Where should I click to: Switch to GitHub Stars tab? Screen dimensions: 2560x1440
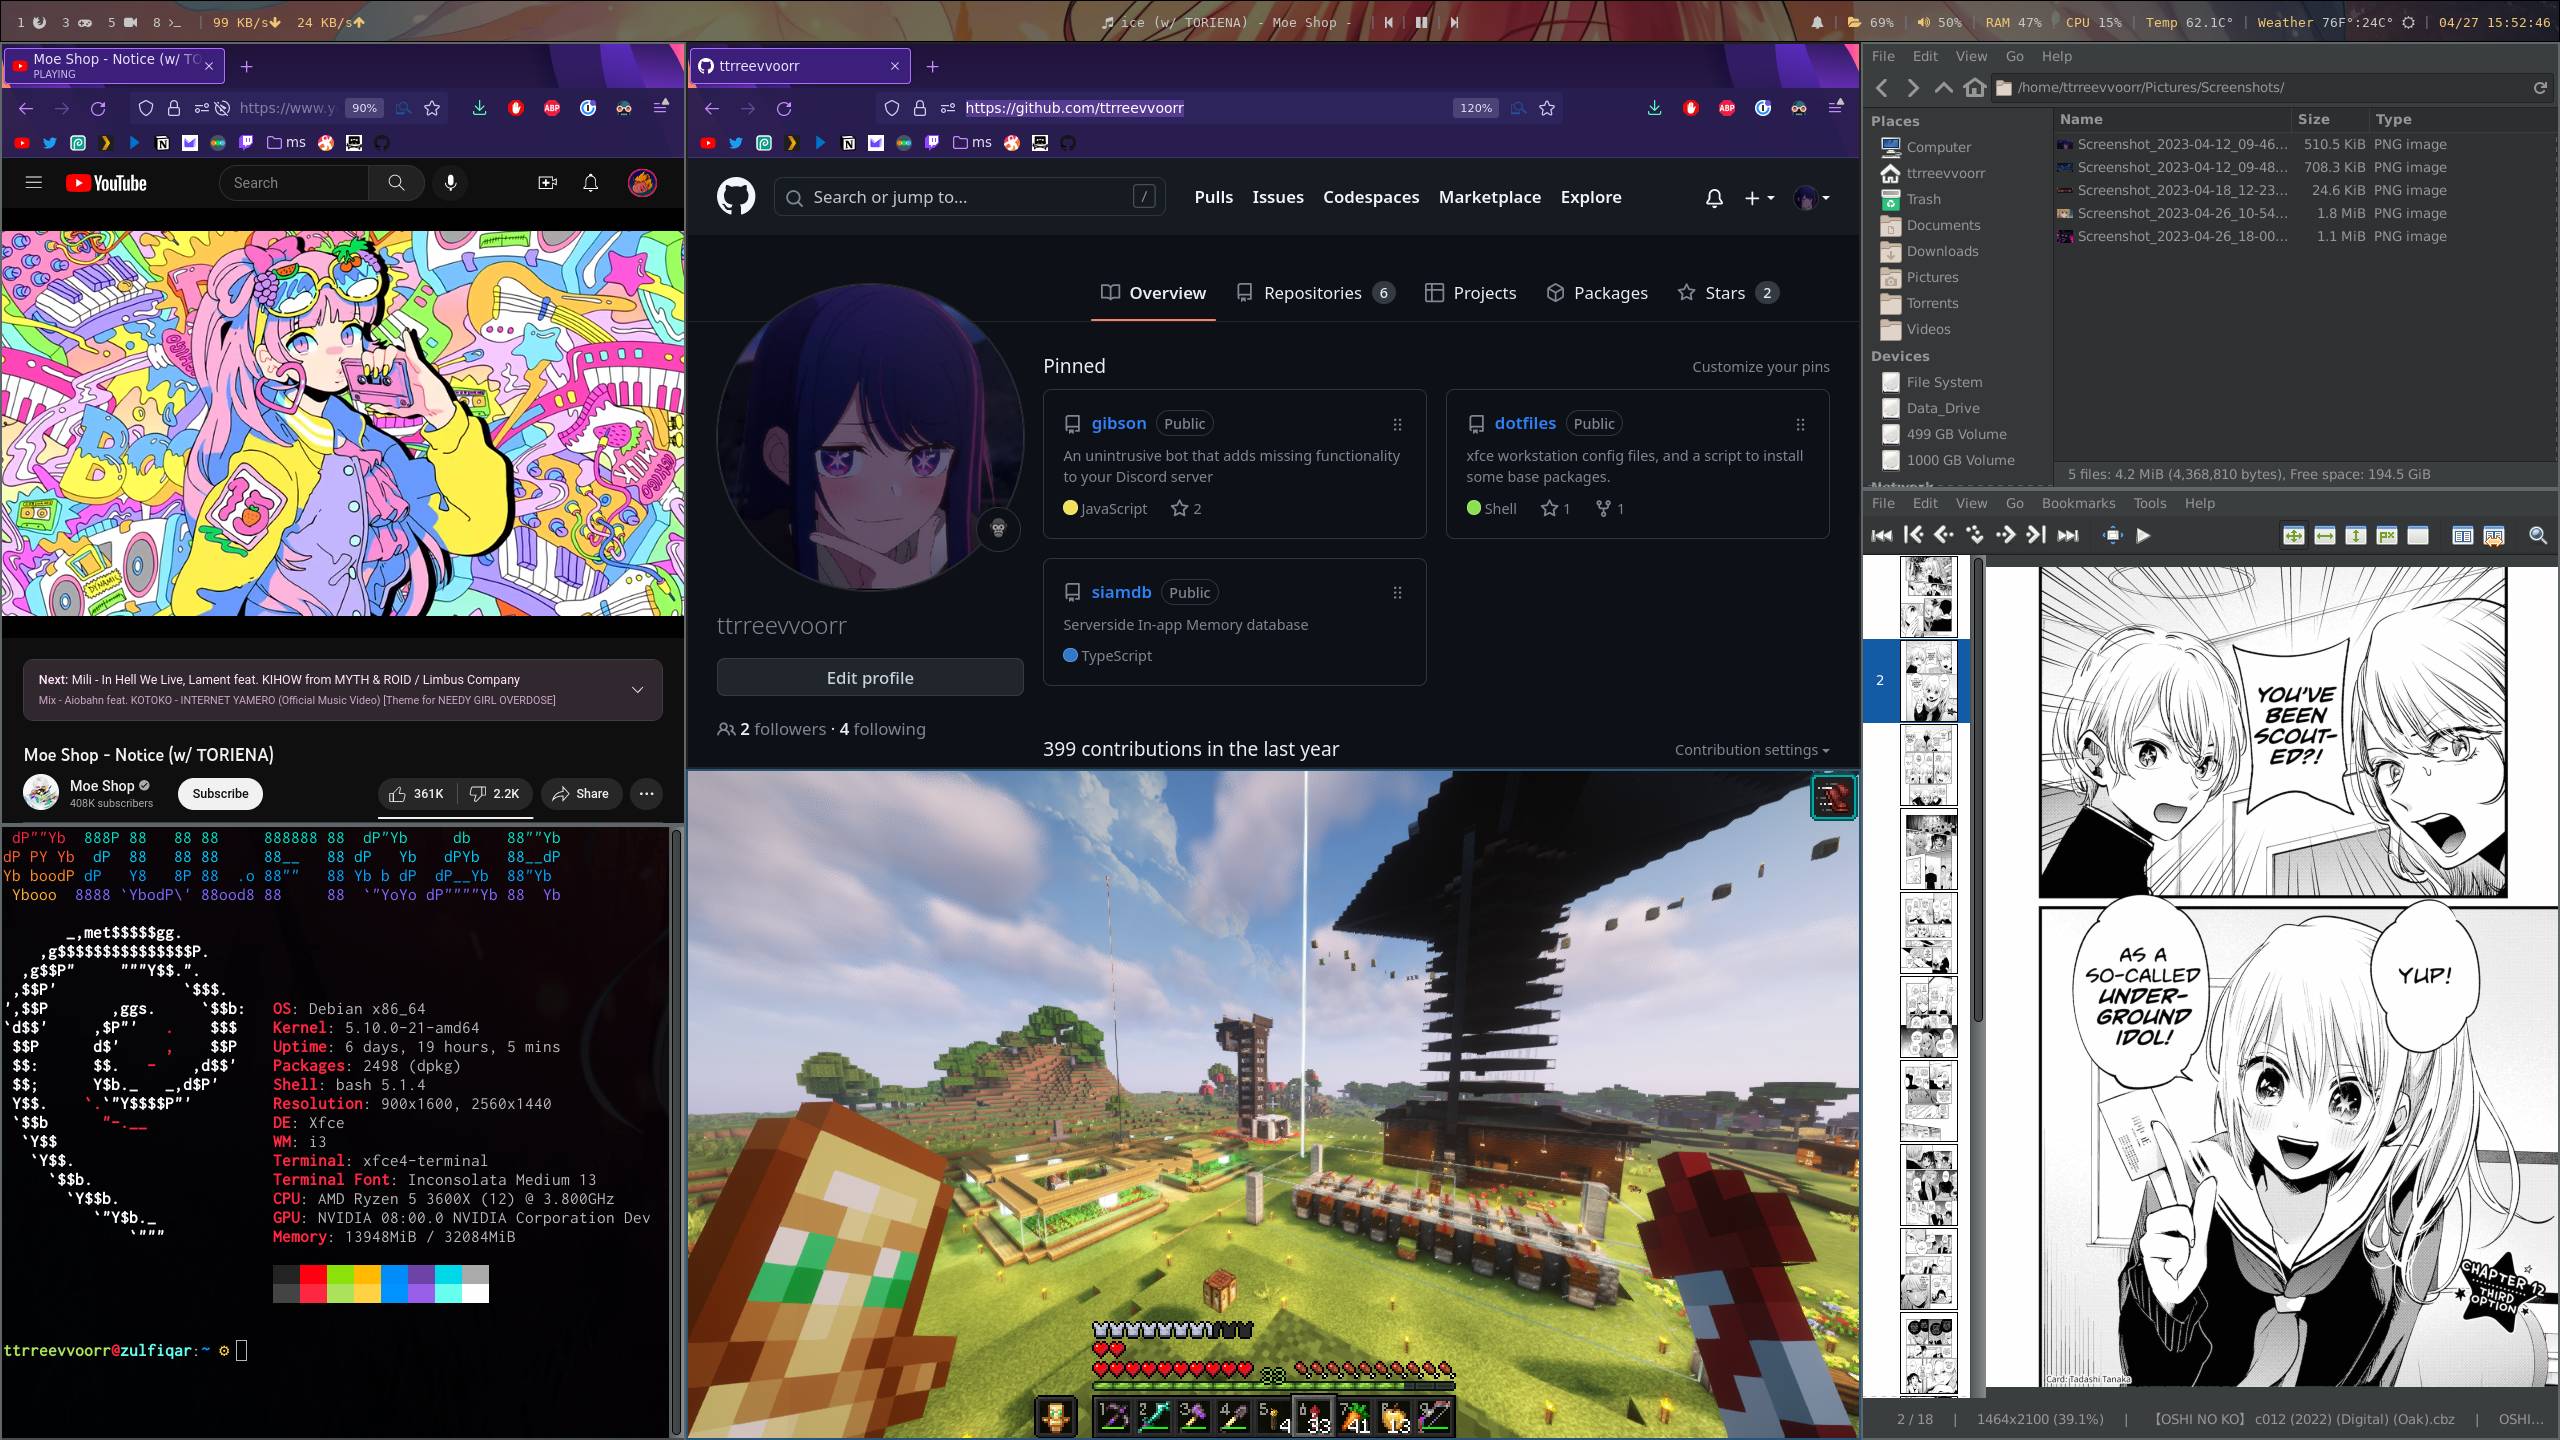[x=1727, y=293]
